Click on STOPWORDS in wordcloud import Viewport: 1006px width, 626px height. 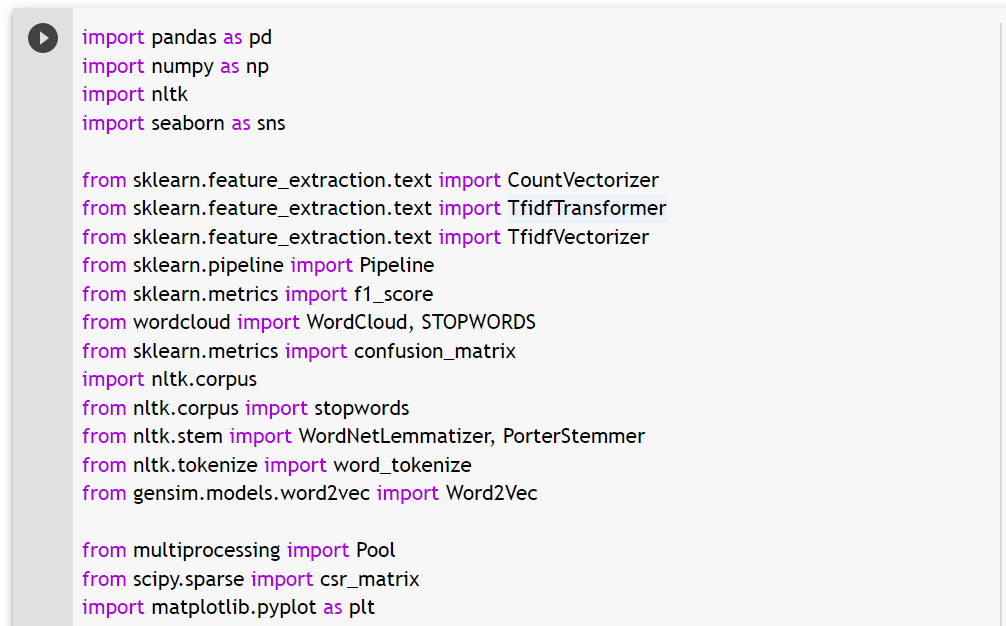[479, 322]
